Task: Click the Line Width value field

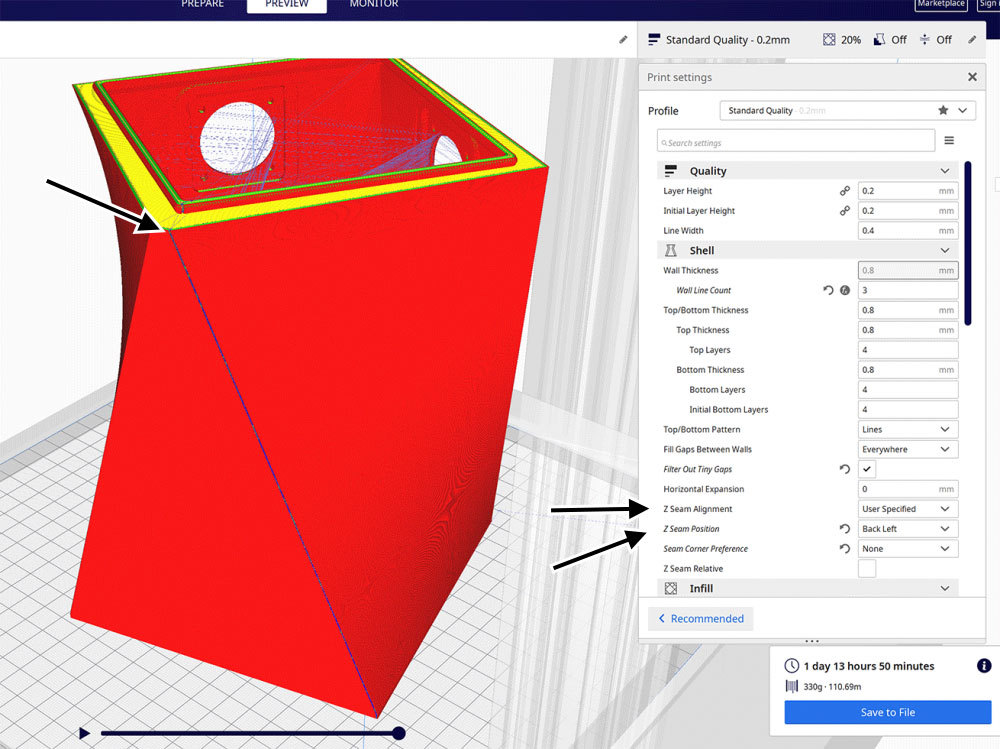Action: click(x=908, y=230)
